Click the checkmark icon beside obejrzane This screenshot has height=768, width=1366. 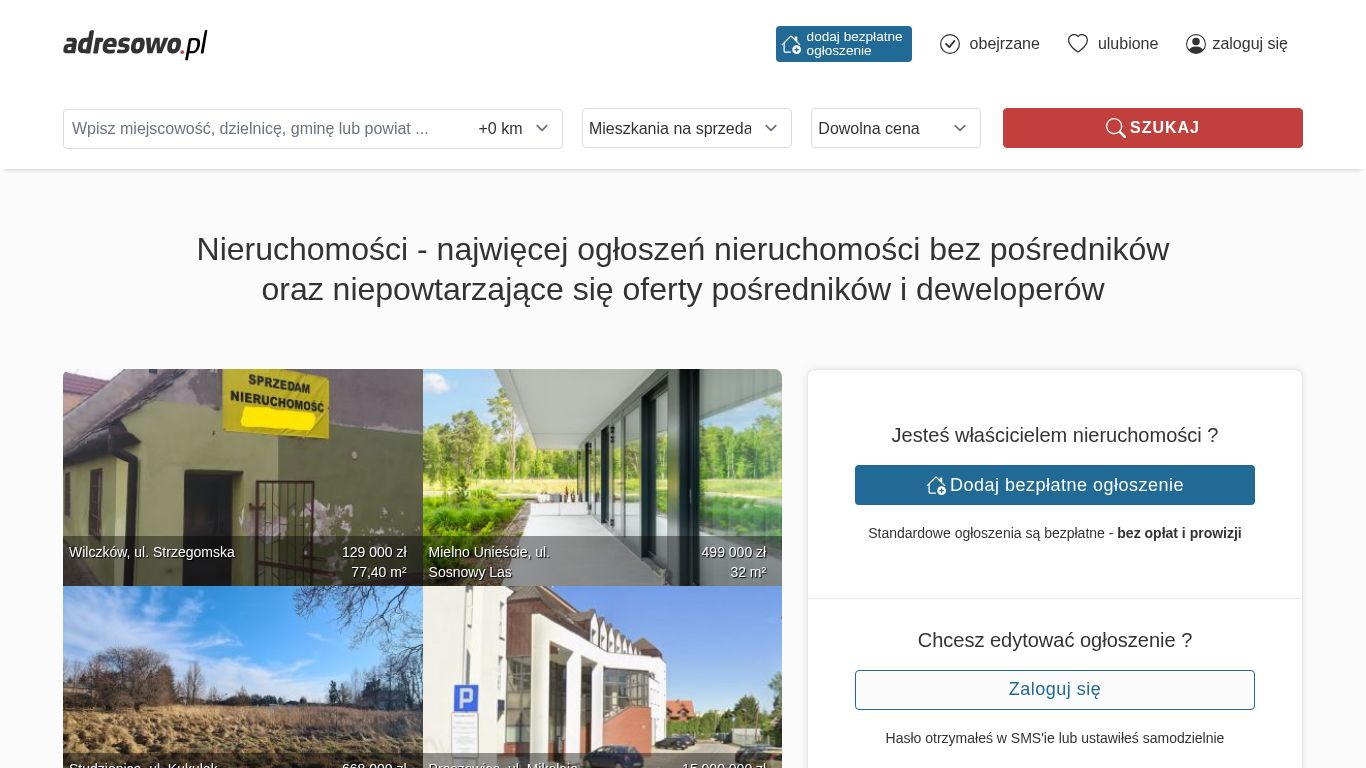point(950,44)
